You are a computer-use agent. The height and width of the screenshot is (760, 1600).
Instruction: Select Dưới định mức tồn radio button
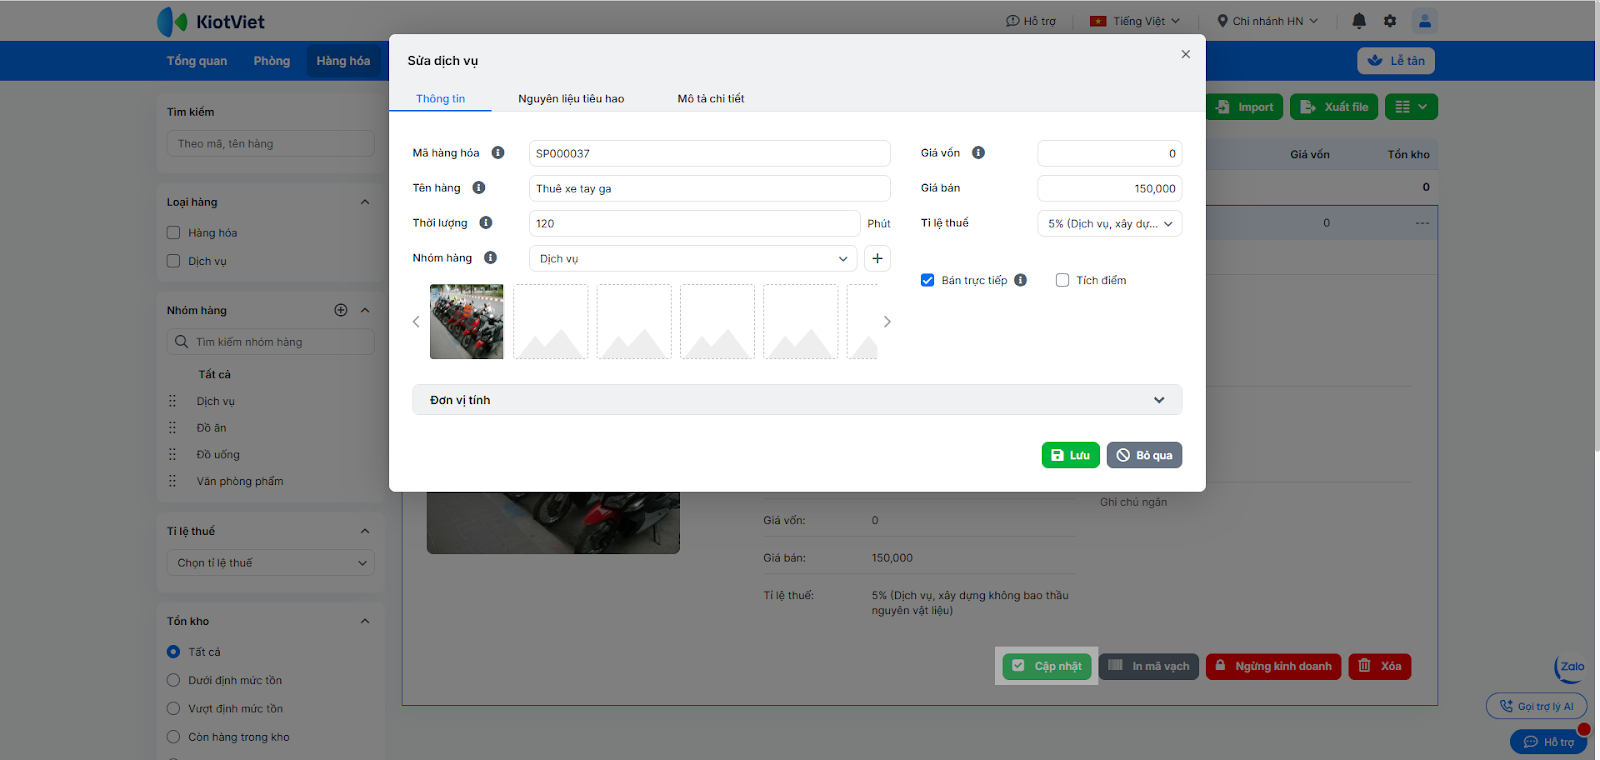click(x=174, y=680)
